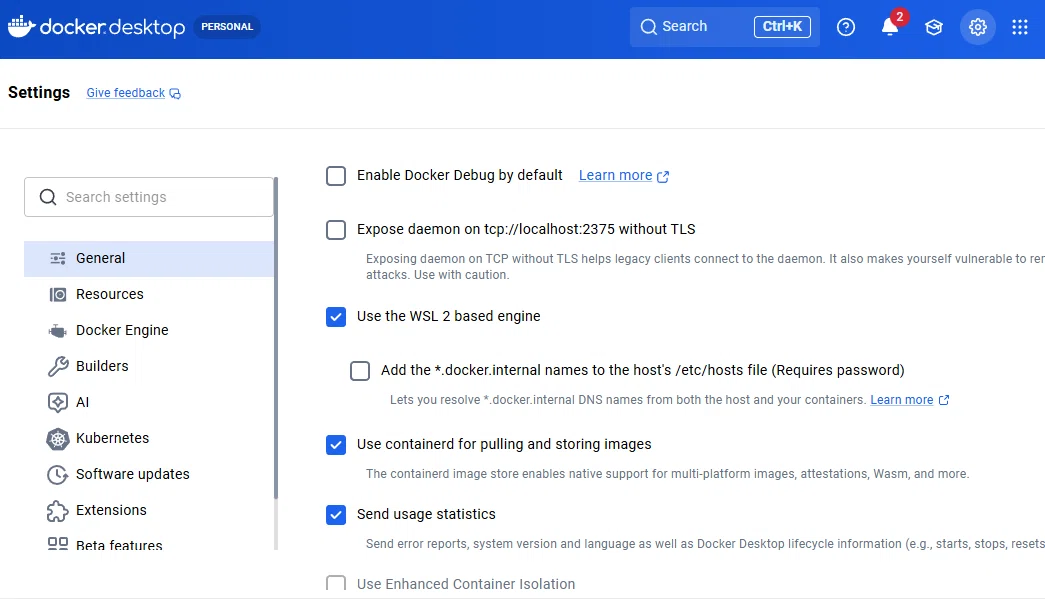
Task: Disable Send usage statistics checkbox
Action: click(x=336, y=514)
